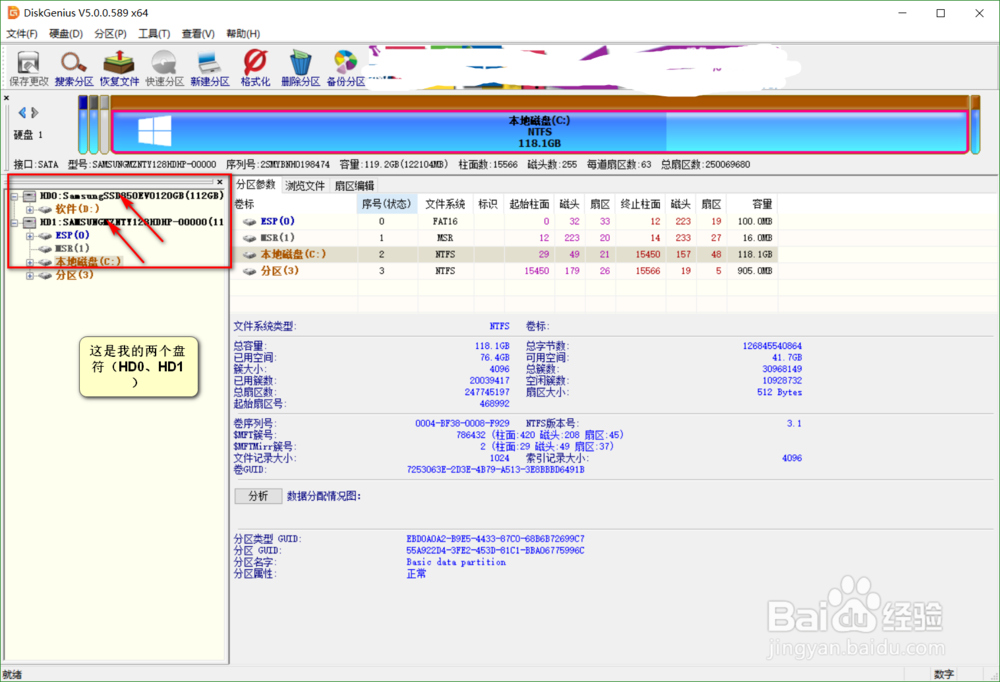Click the 数字 status bar indicator
1000x682 pixels.
(x=944, y=674)
